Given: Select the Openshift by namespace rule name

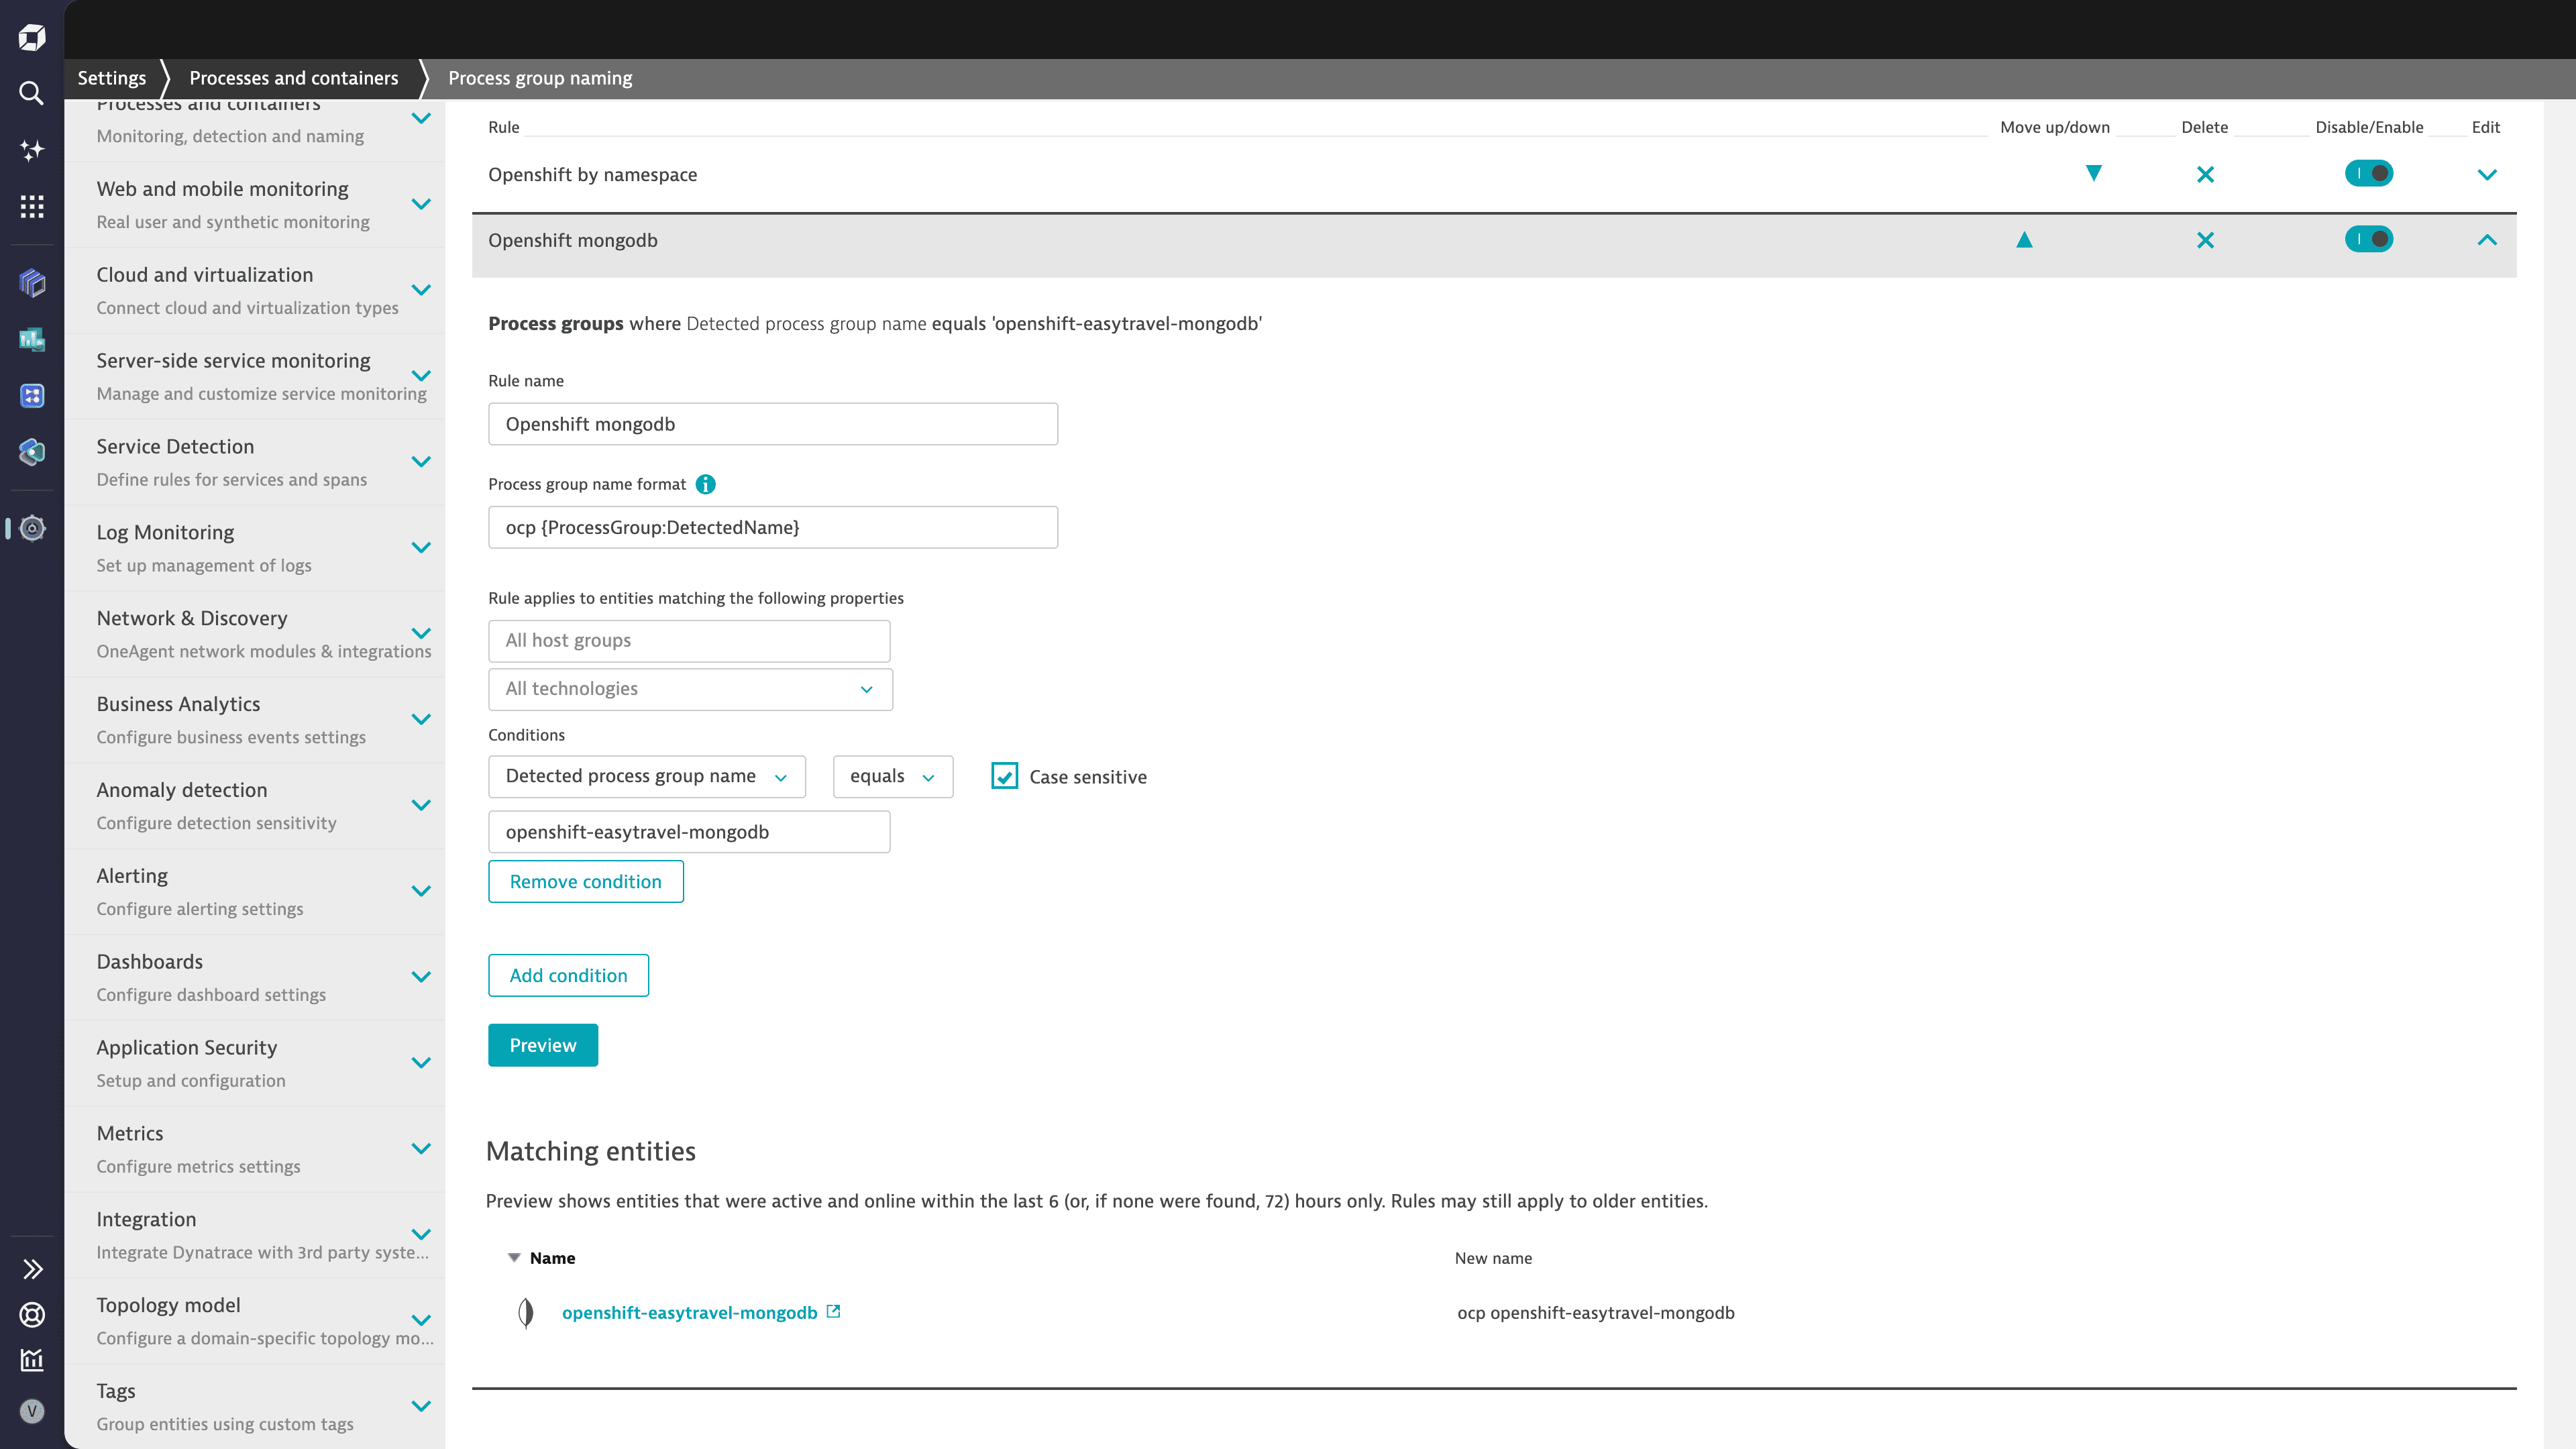Looking at the screenshot, I should click(x=593, y=175).
